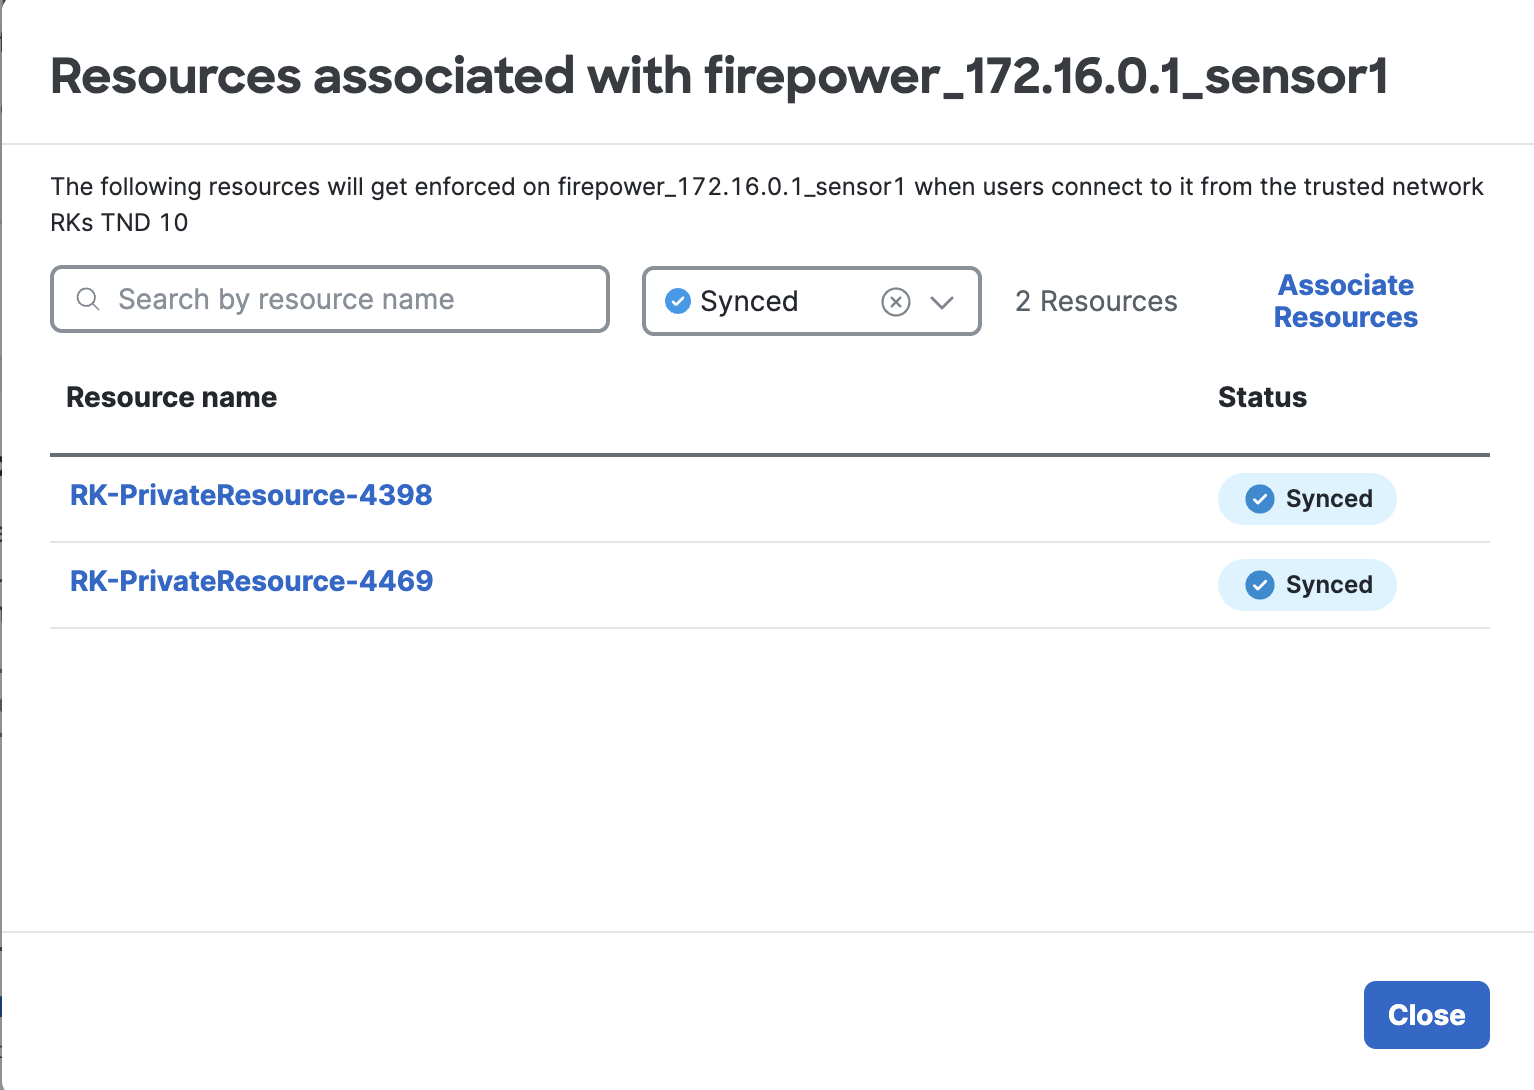
Task: Click the search magnifier icon
Action: click(x=88, y=299)
